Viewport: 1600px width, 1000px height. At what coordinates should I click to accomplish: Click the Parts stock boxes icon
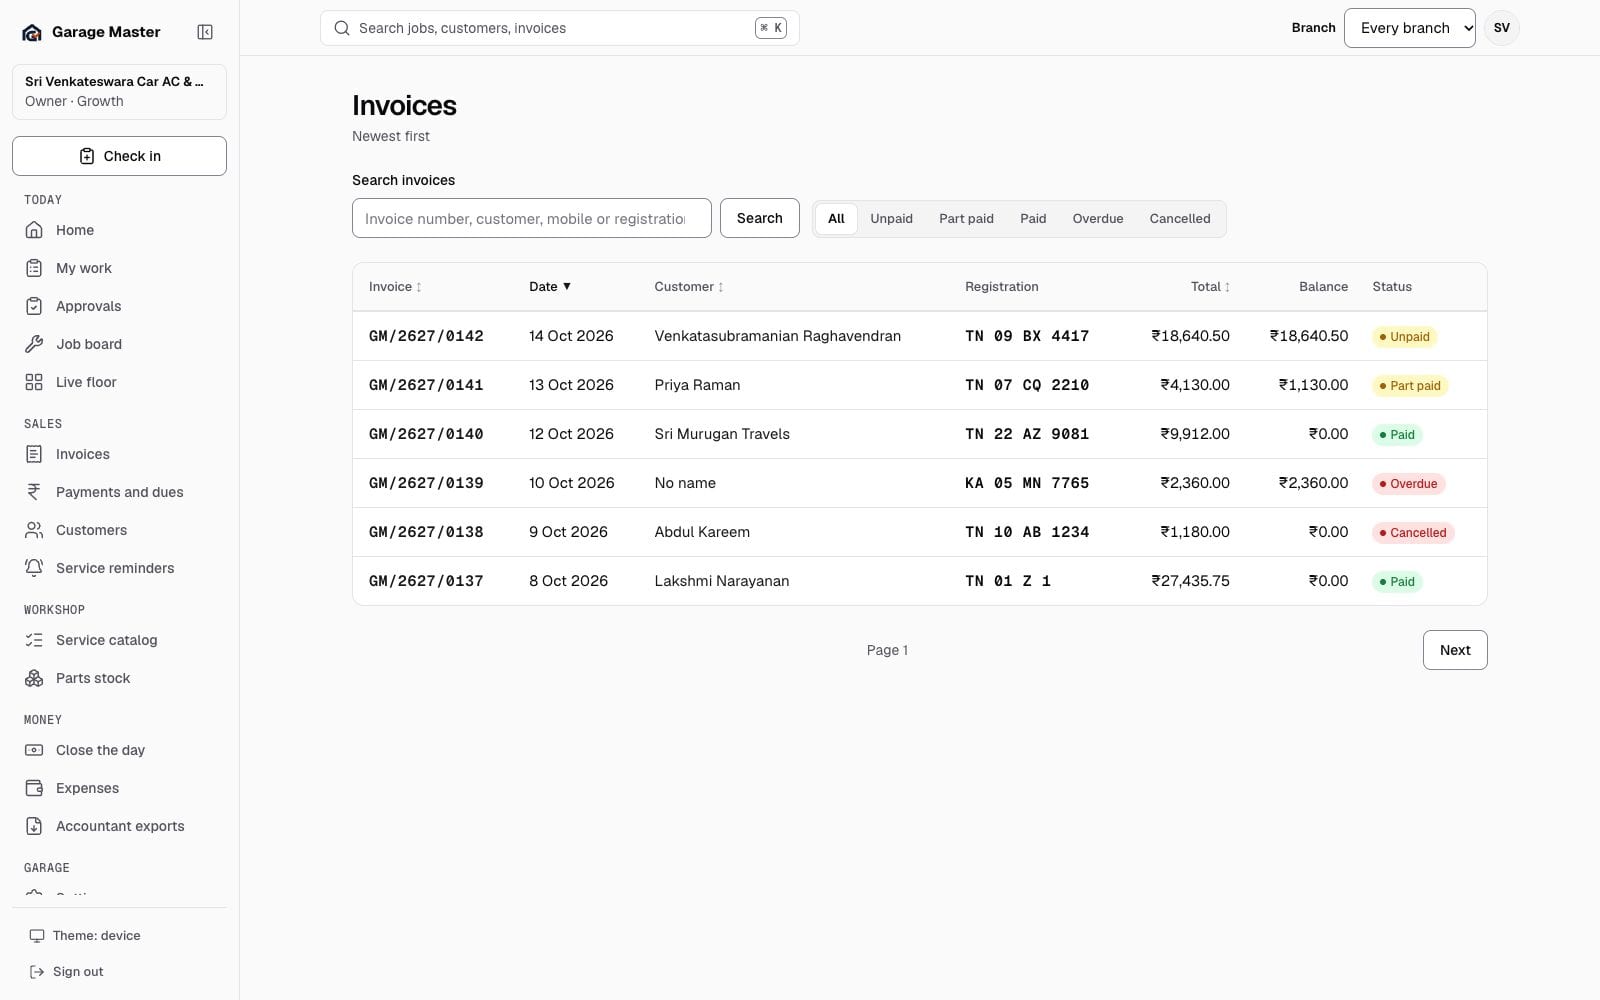click(x=34, y=678)
